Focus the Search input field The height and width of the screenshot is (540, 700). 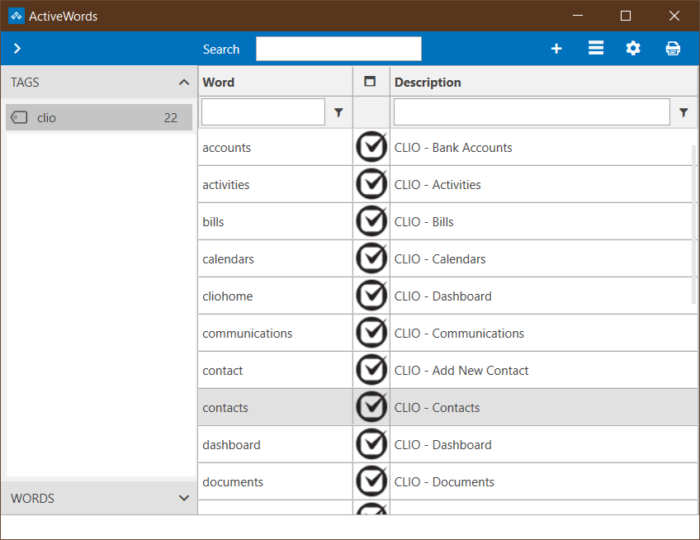tap(338, 49)
